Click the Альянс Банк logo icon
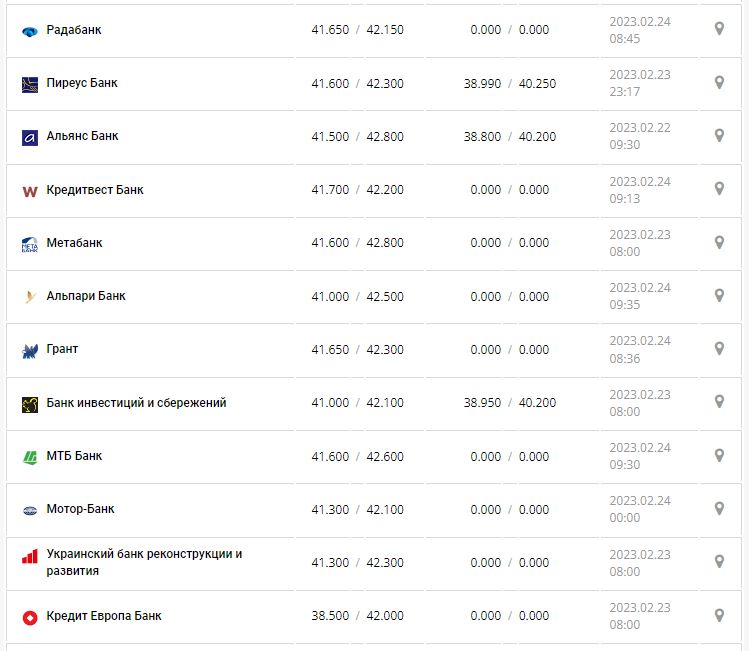749x651 pixels. (x=29, y=137)
